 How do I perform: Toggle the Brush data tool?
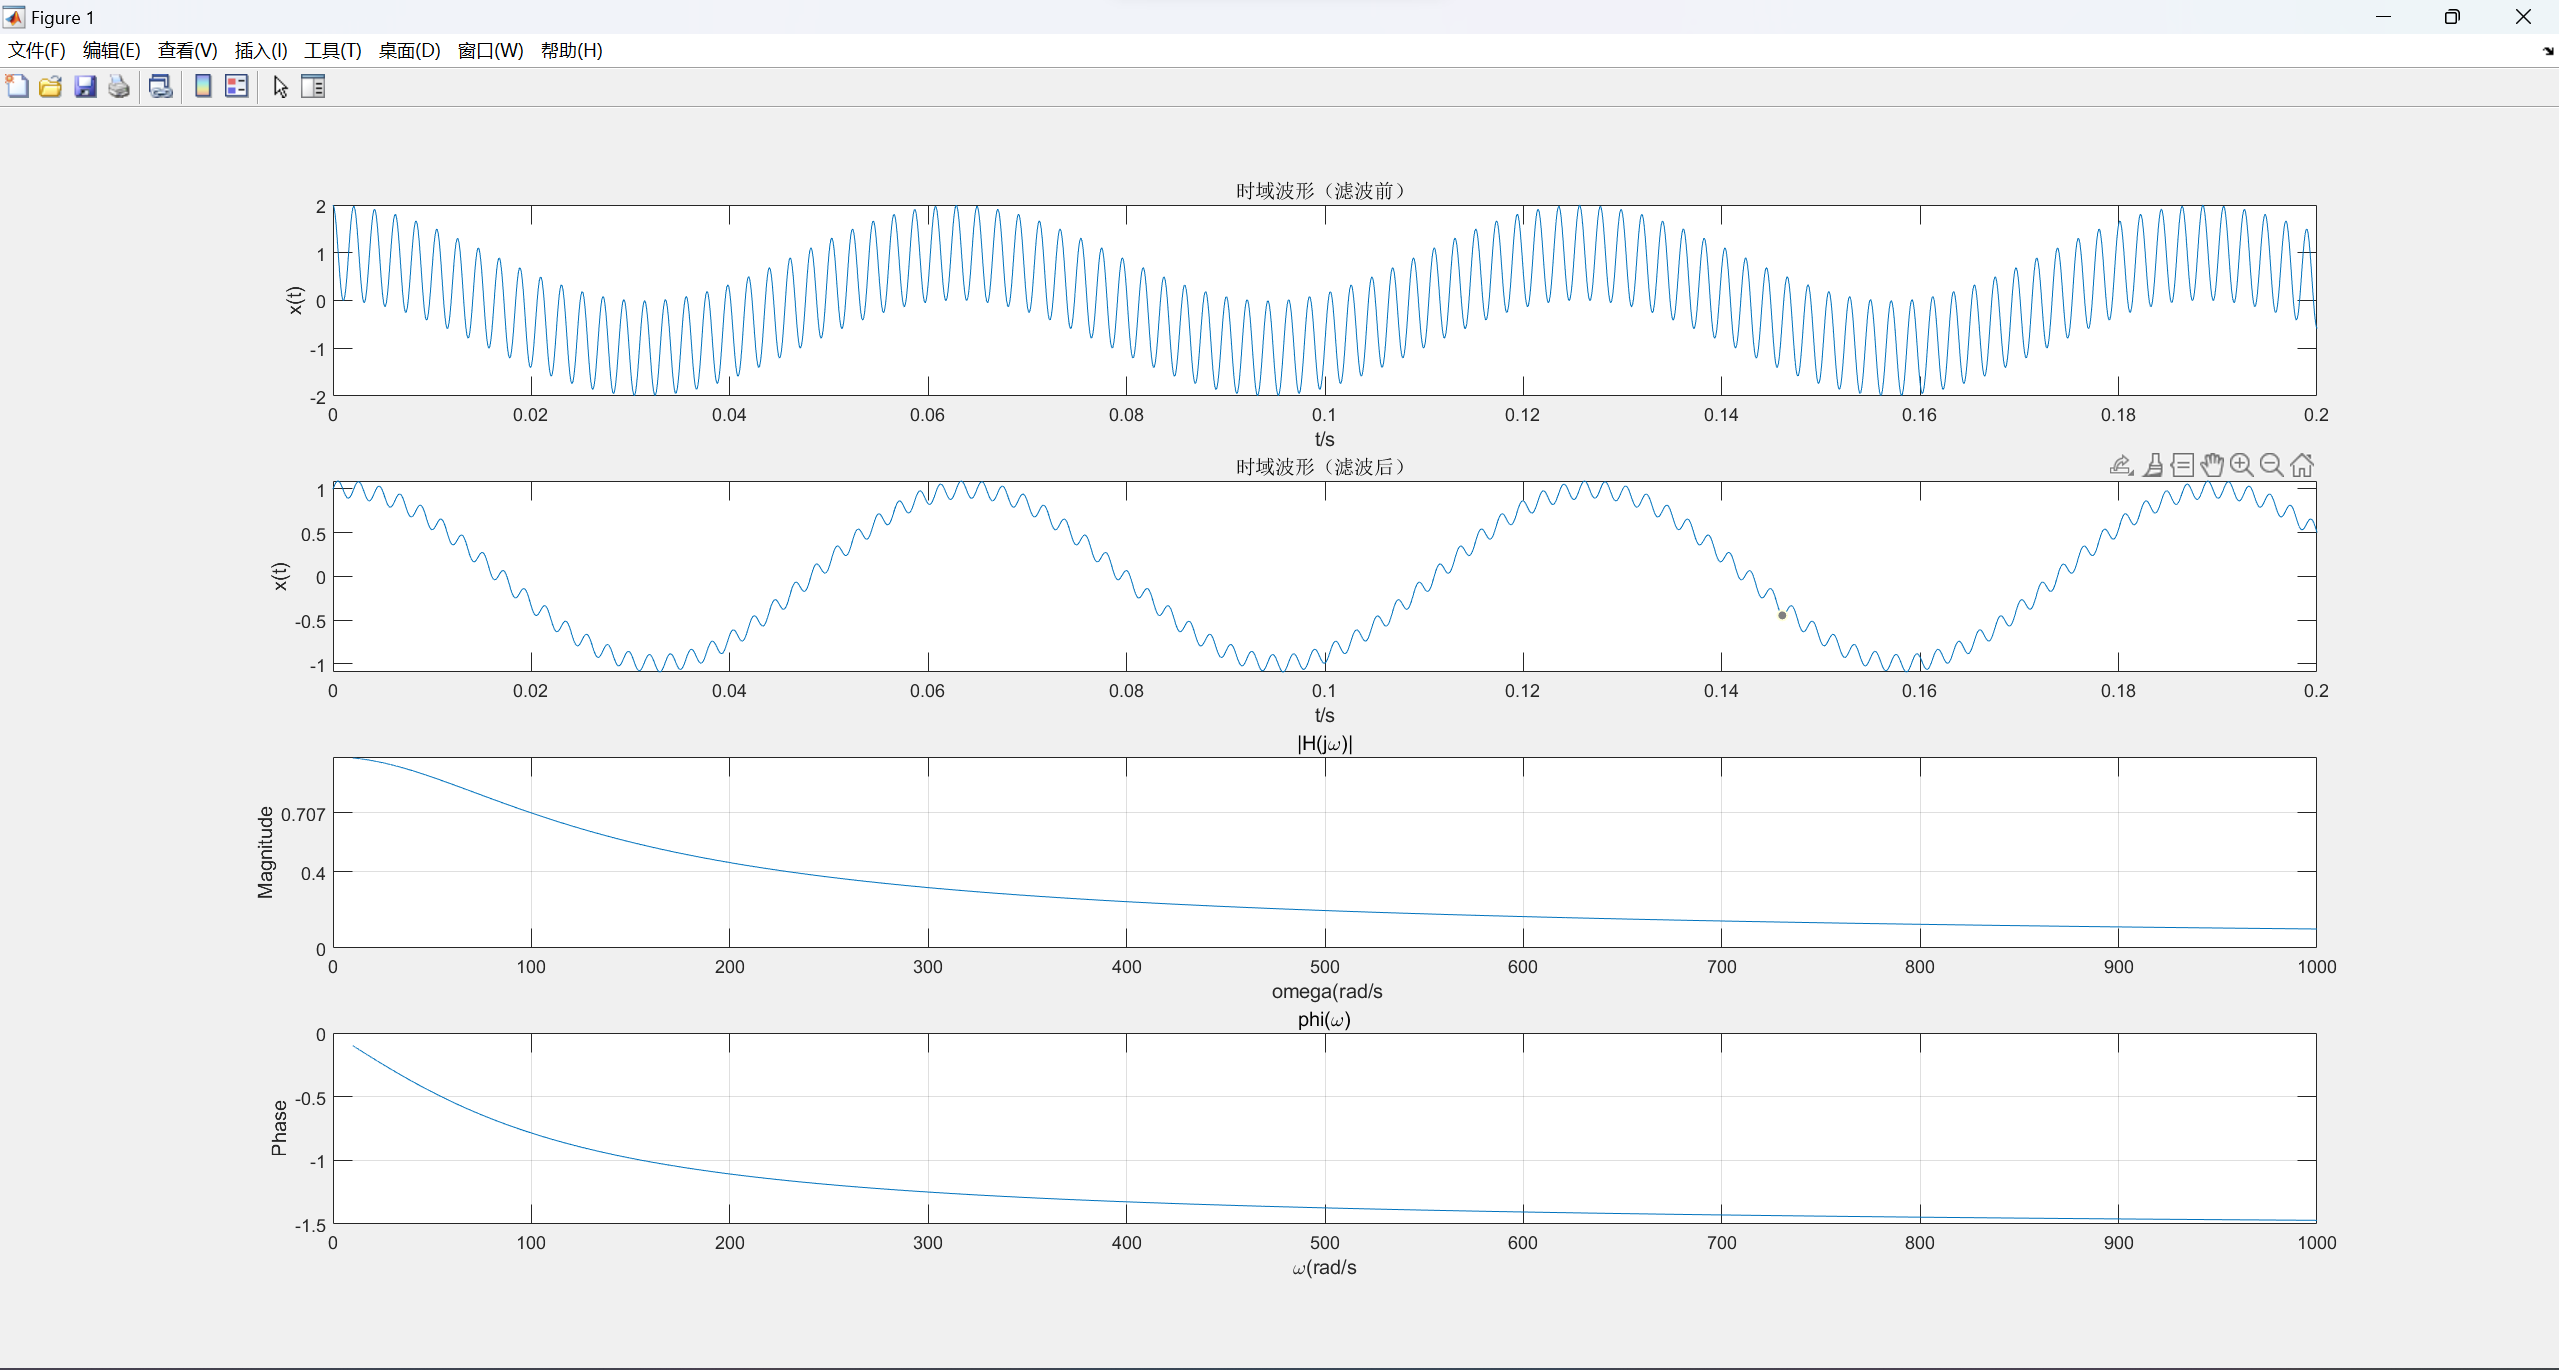tap(2153, 465)
